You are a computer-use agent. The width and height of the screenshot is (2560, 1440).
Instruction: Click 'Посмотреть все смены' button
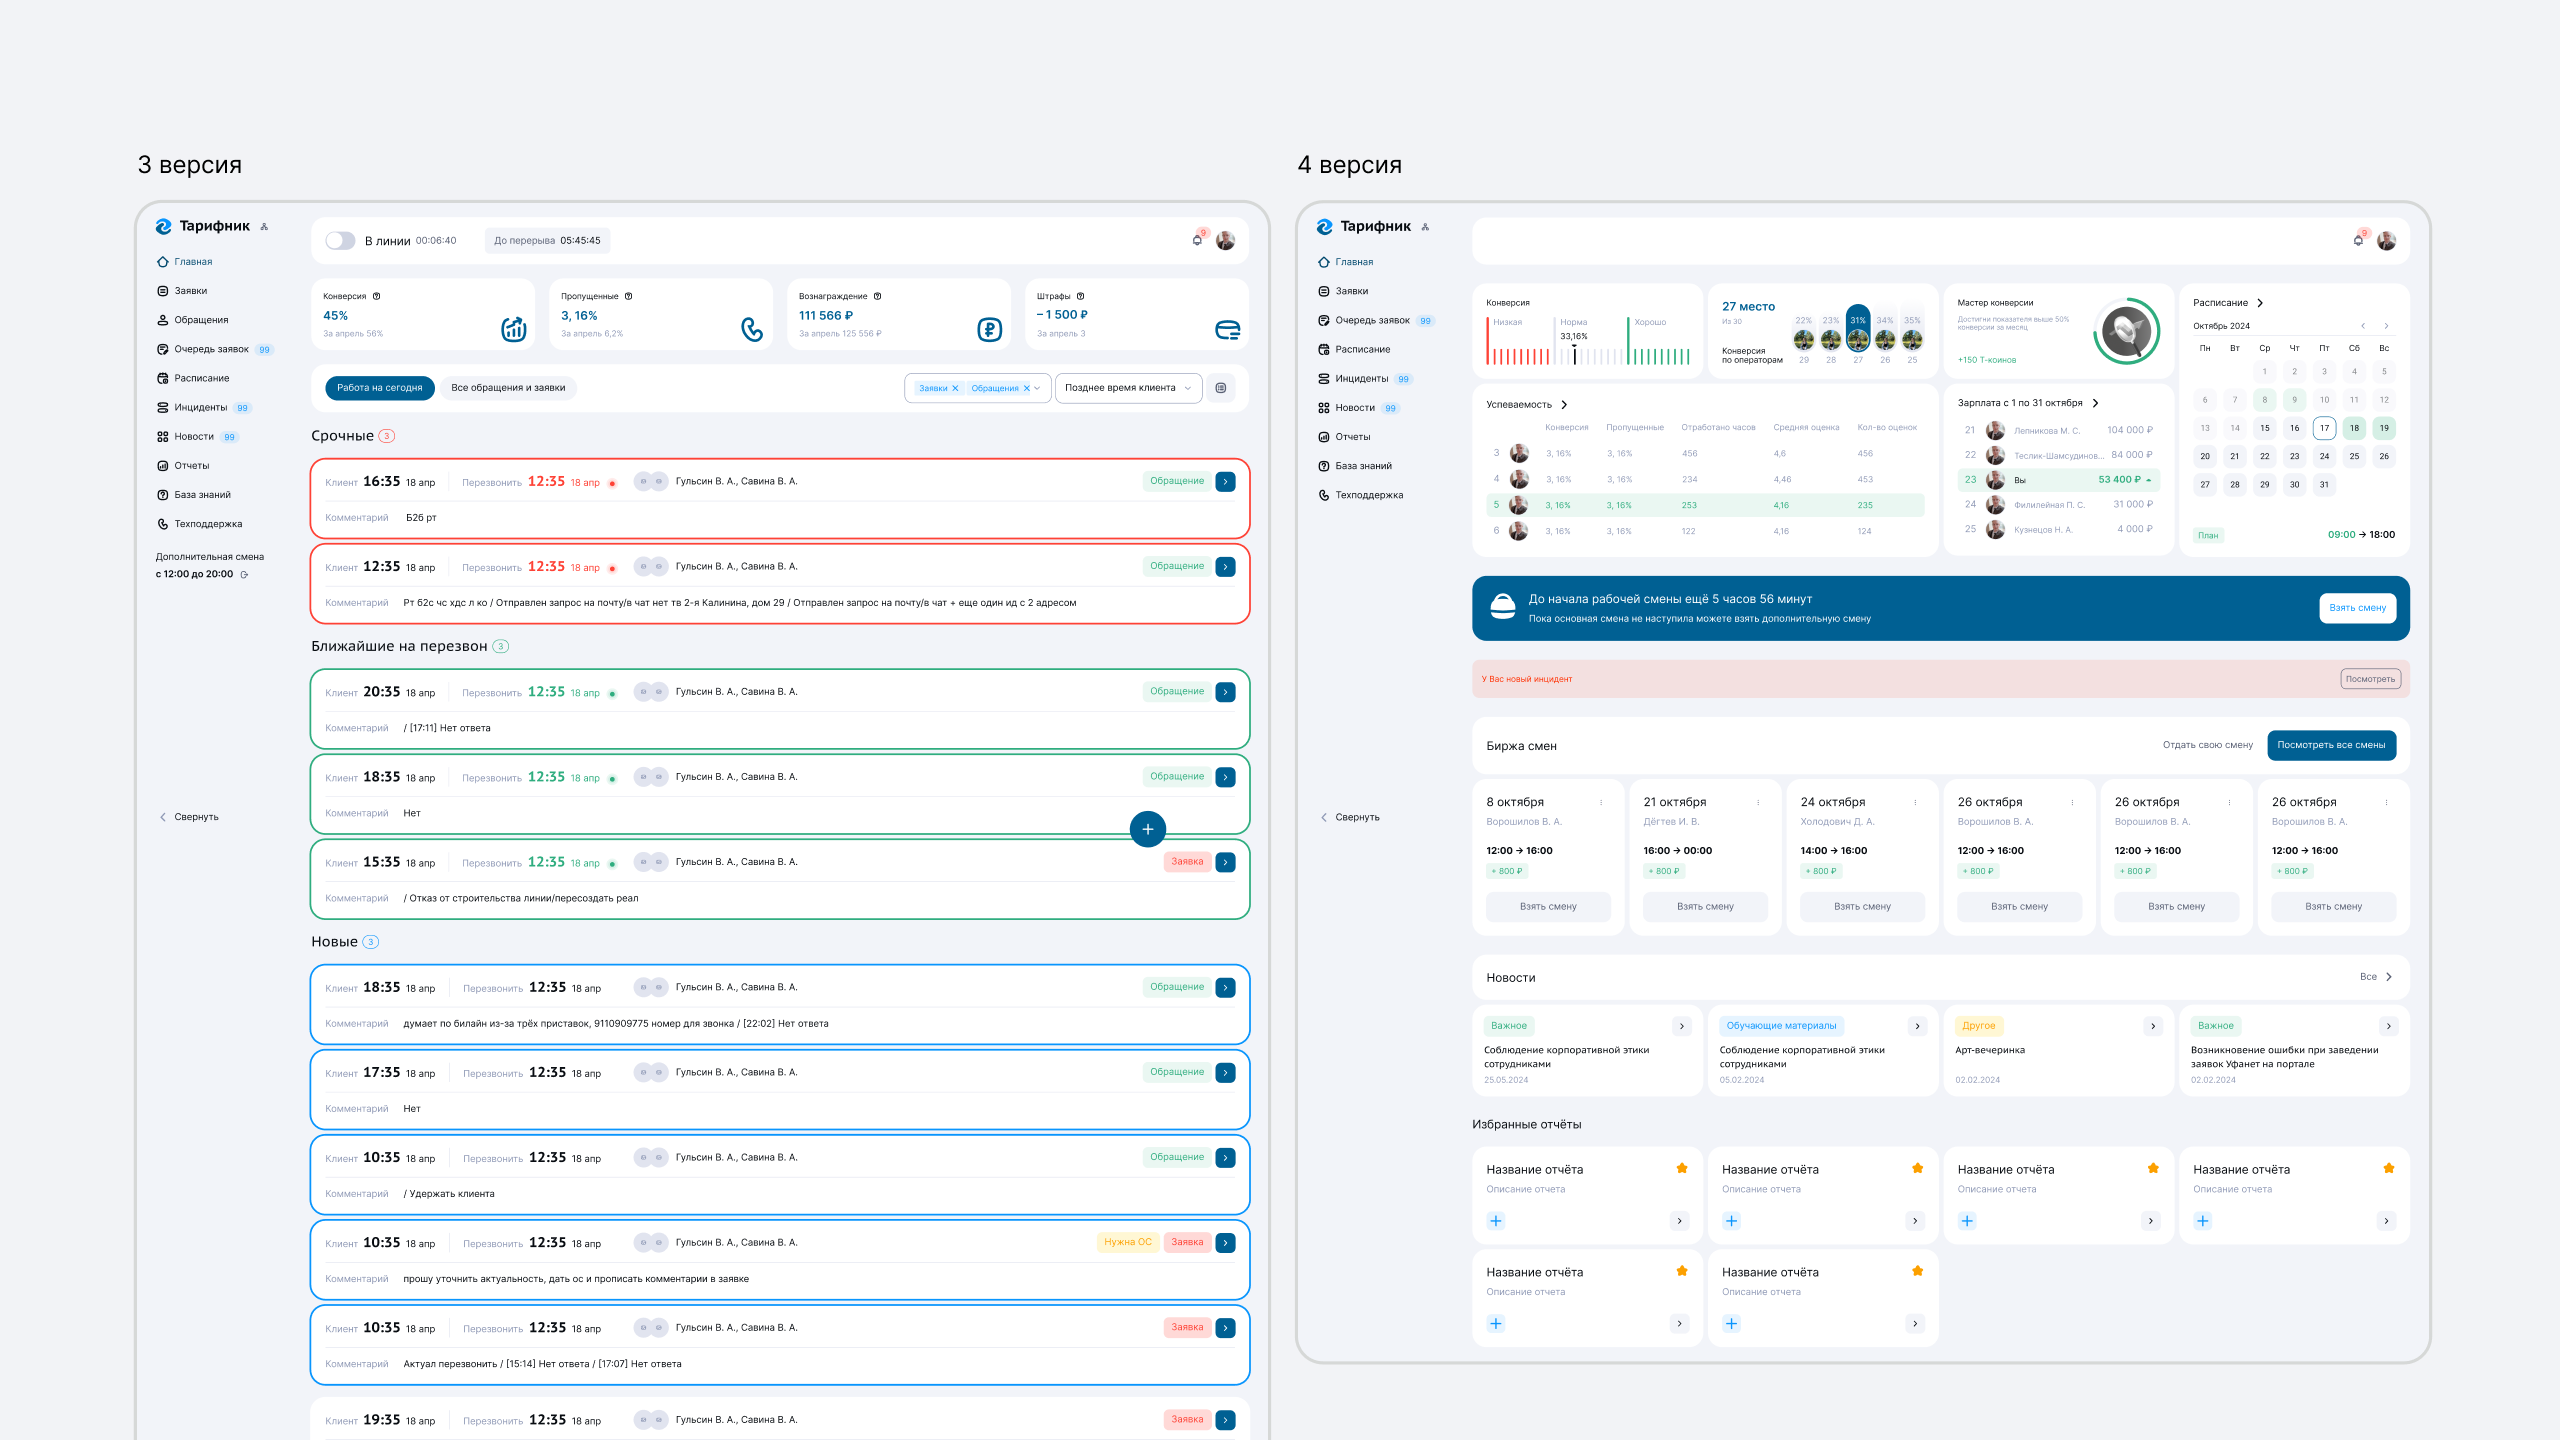point(2330,745)
